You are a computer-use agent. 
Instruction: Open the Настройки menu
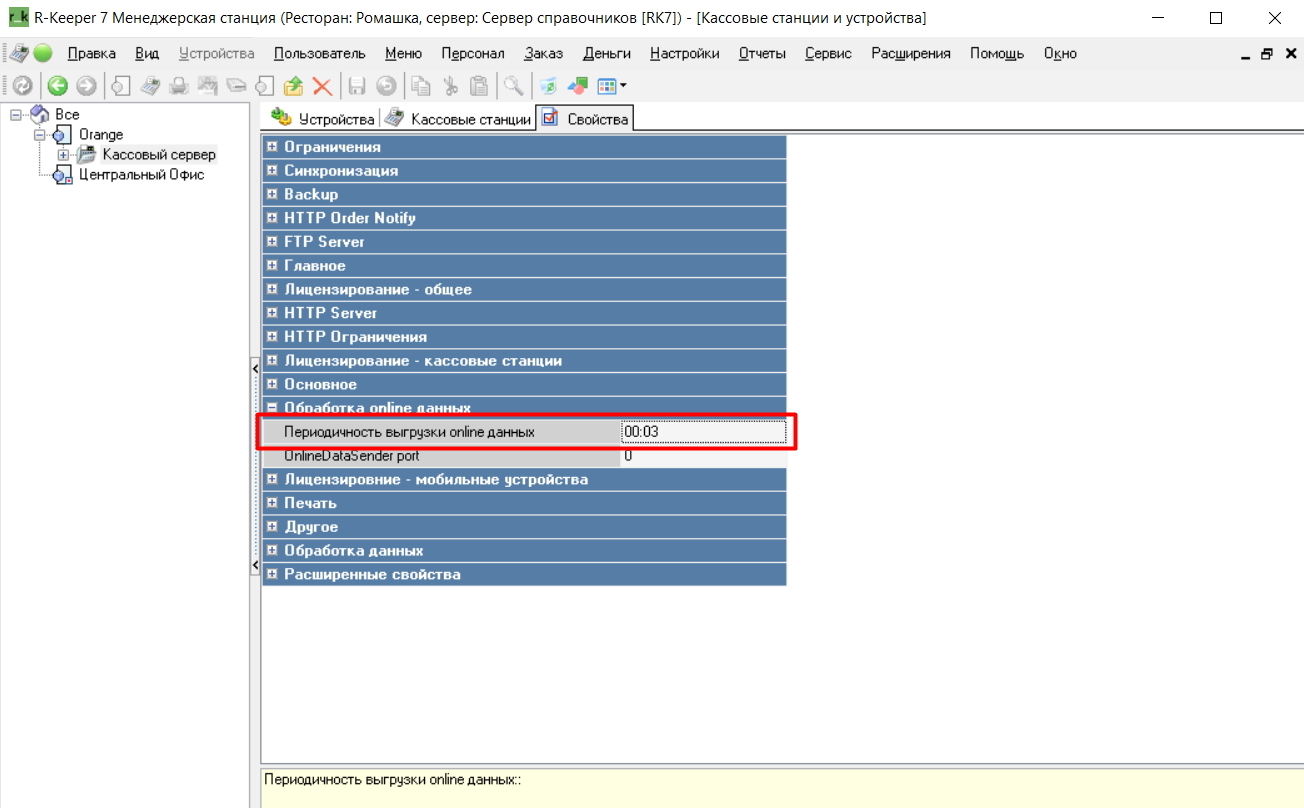pos(684,53)
